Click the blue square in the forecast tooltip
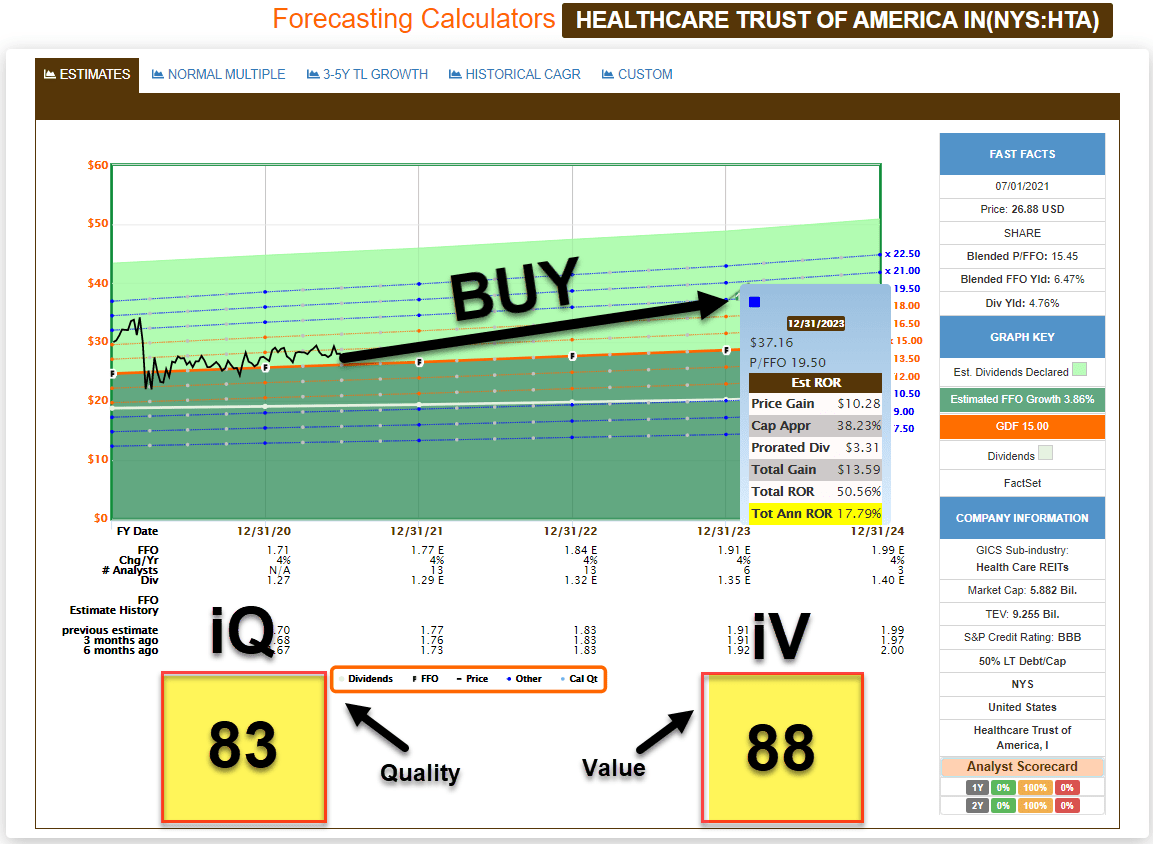Image resolution: width=1153 pixels, height=844 pixels. (754, 301)
